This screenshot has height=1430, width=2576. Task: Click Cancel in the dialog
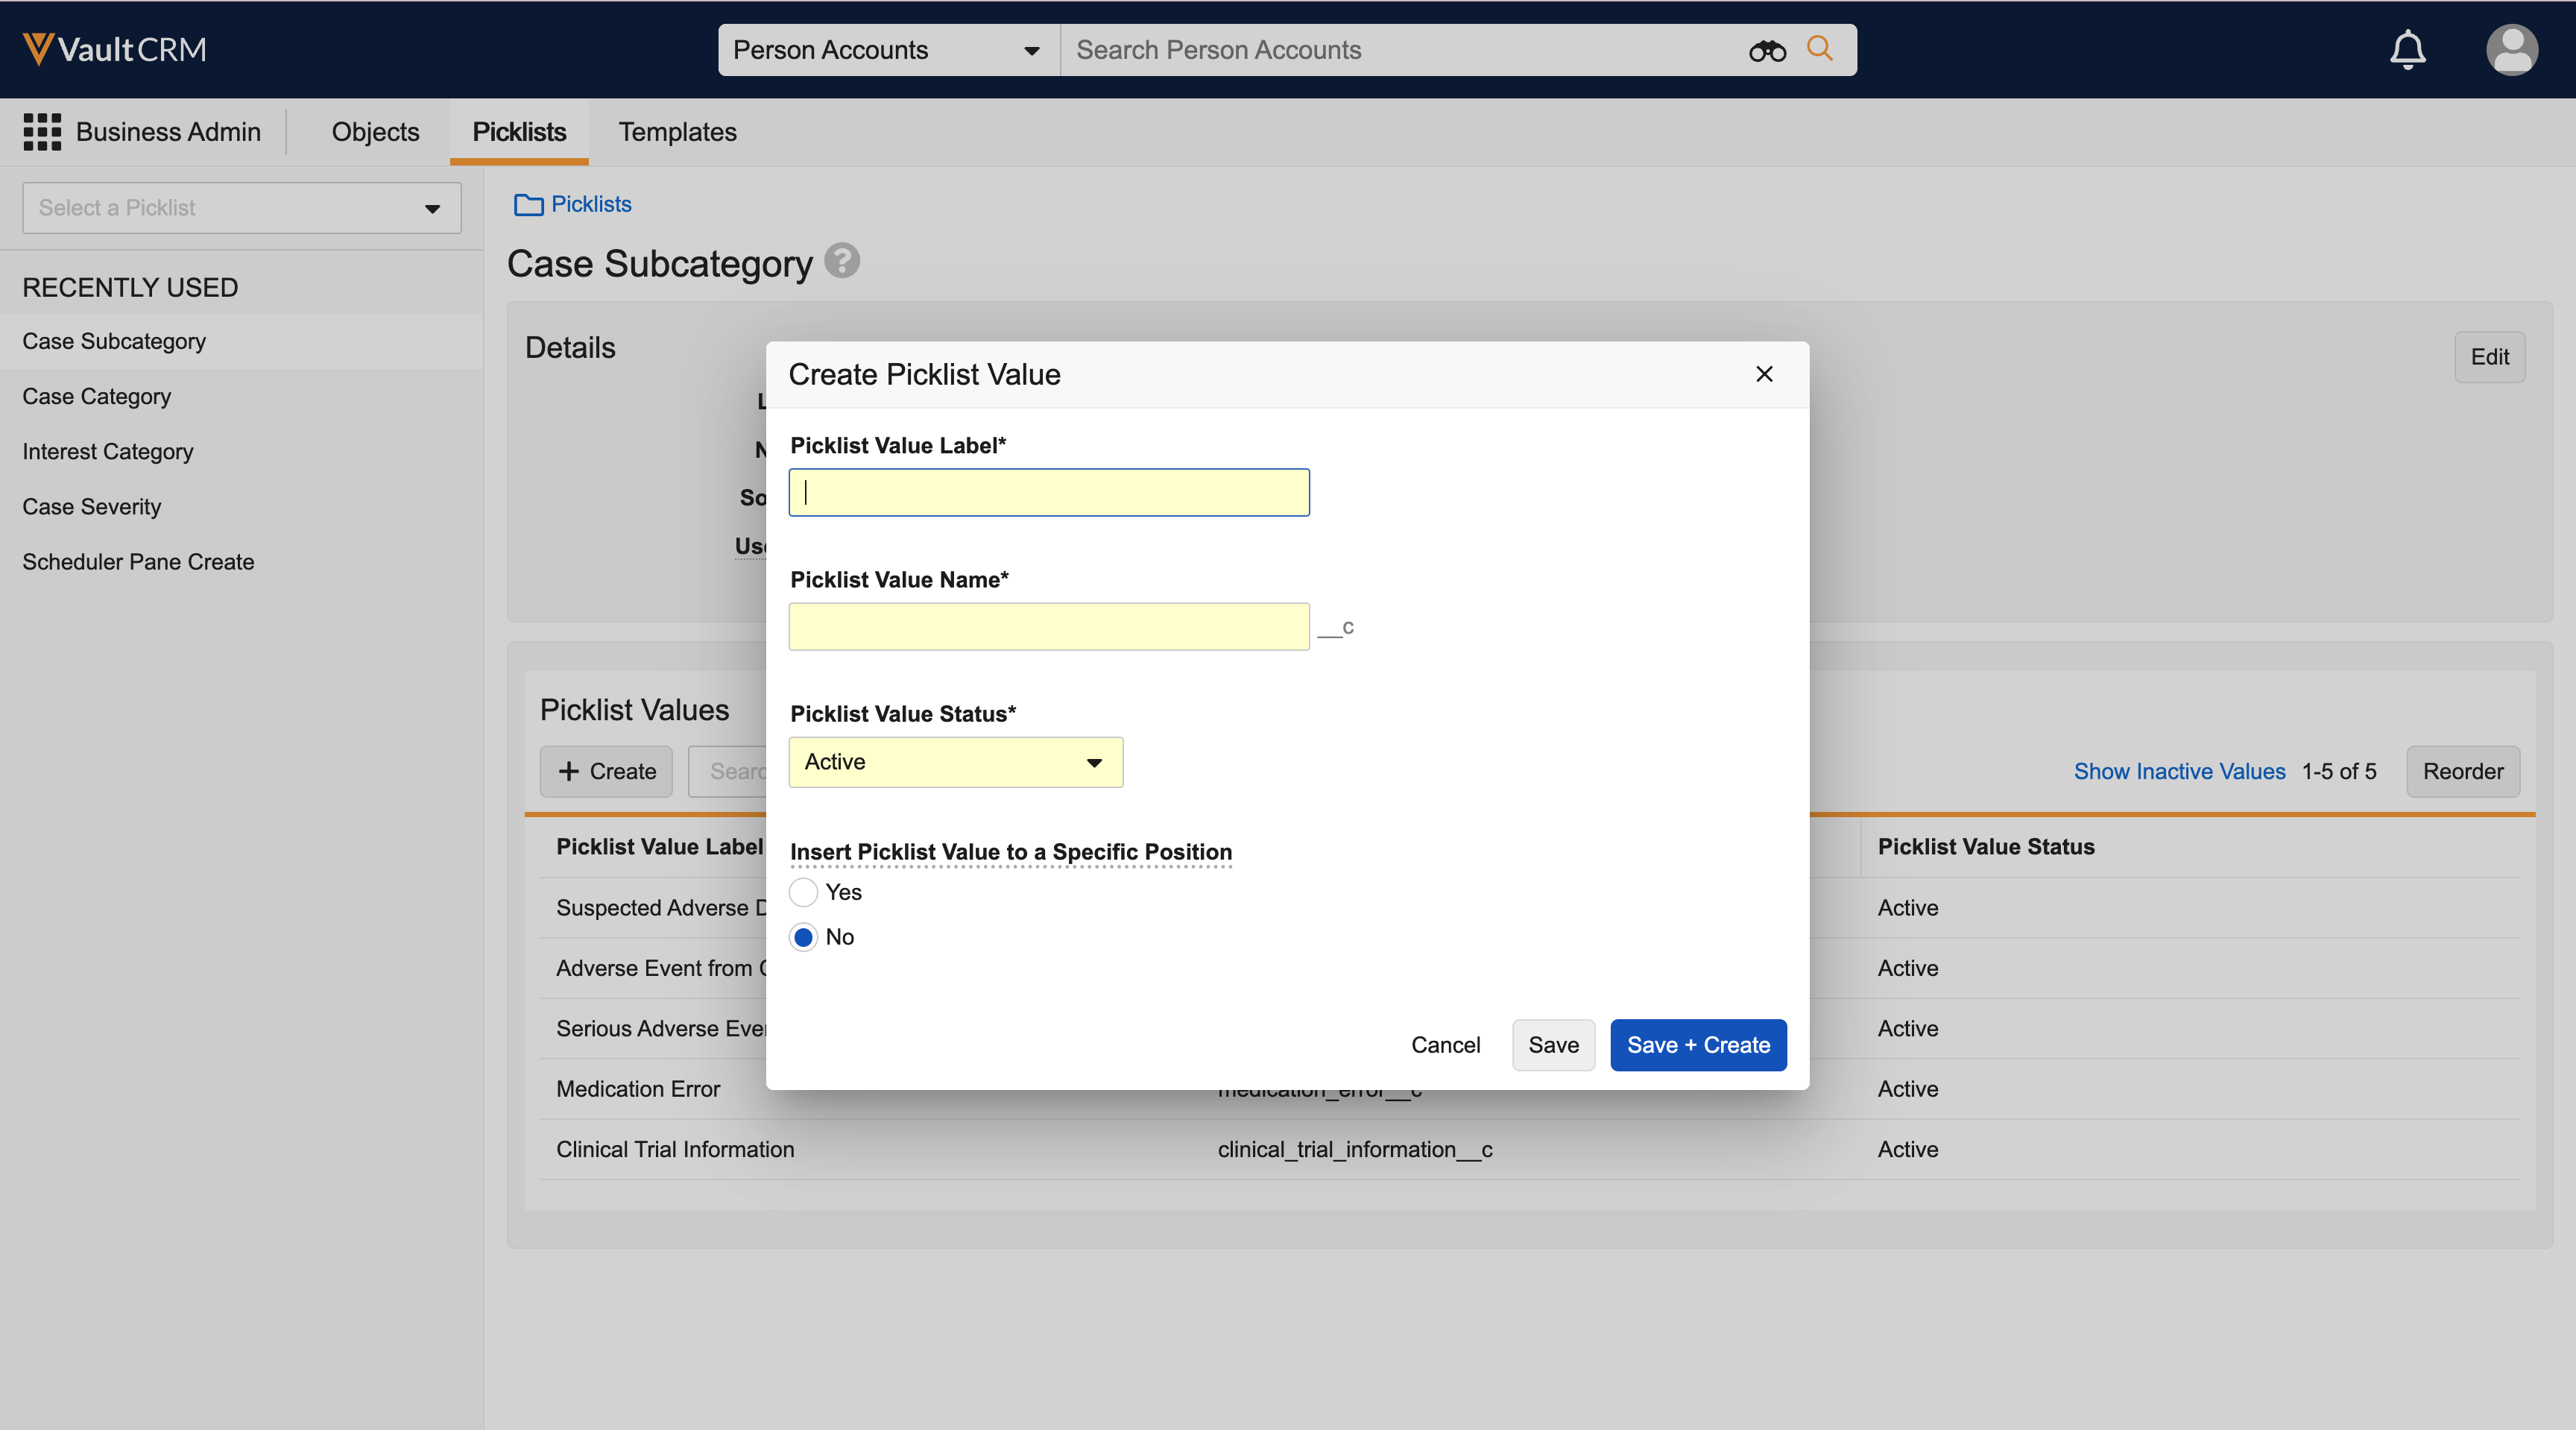[1445, 1045]
